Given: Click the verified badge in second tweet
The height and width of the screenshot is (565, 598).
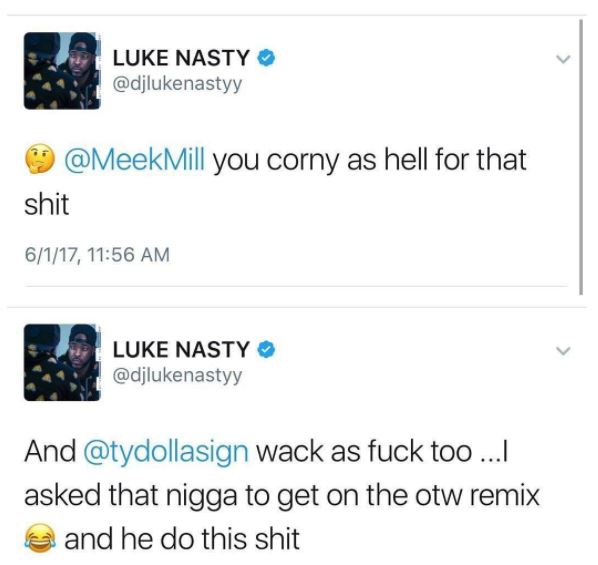Looking at the screenshot, I should pyautogui.click(x=267, y=350).
